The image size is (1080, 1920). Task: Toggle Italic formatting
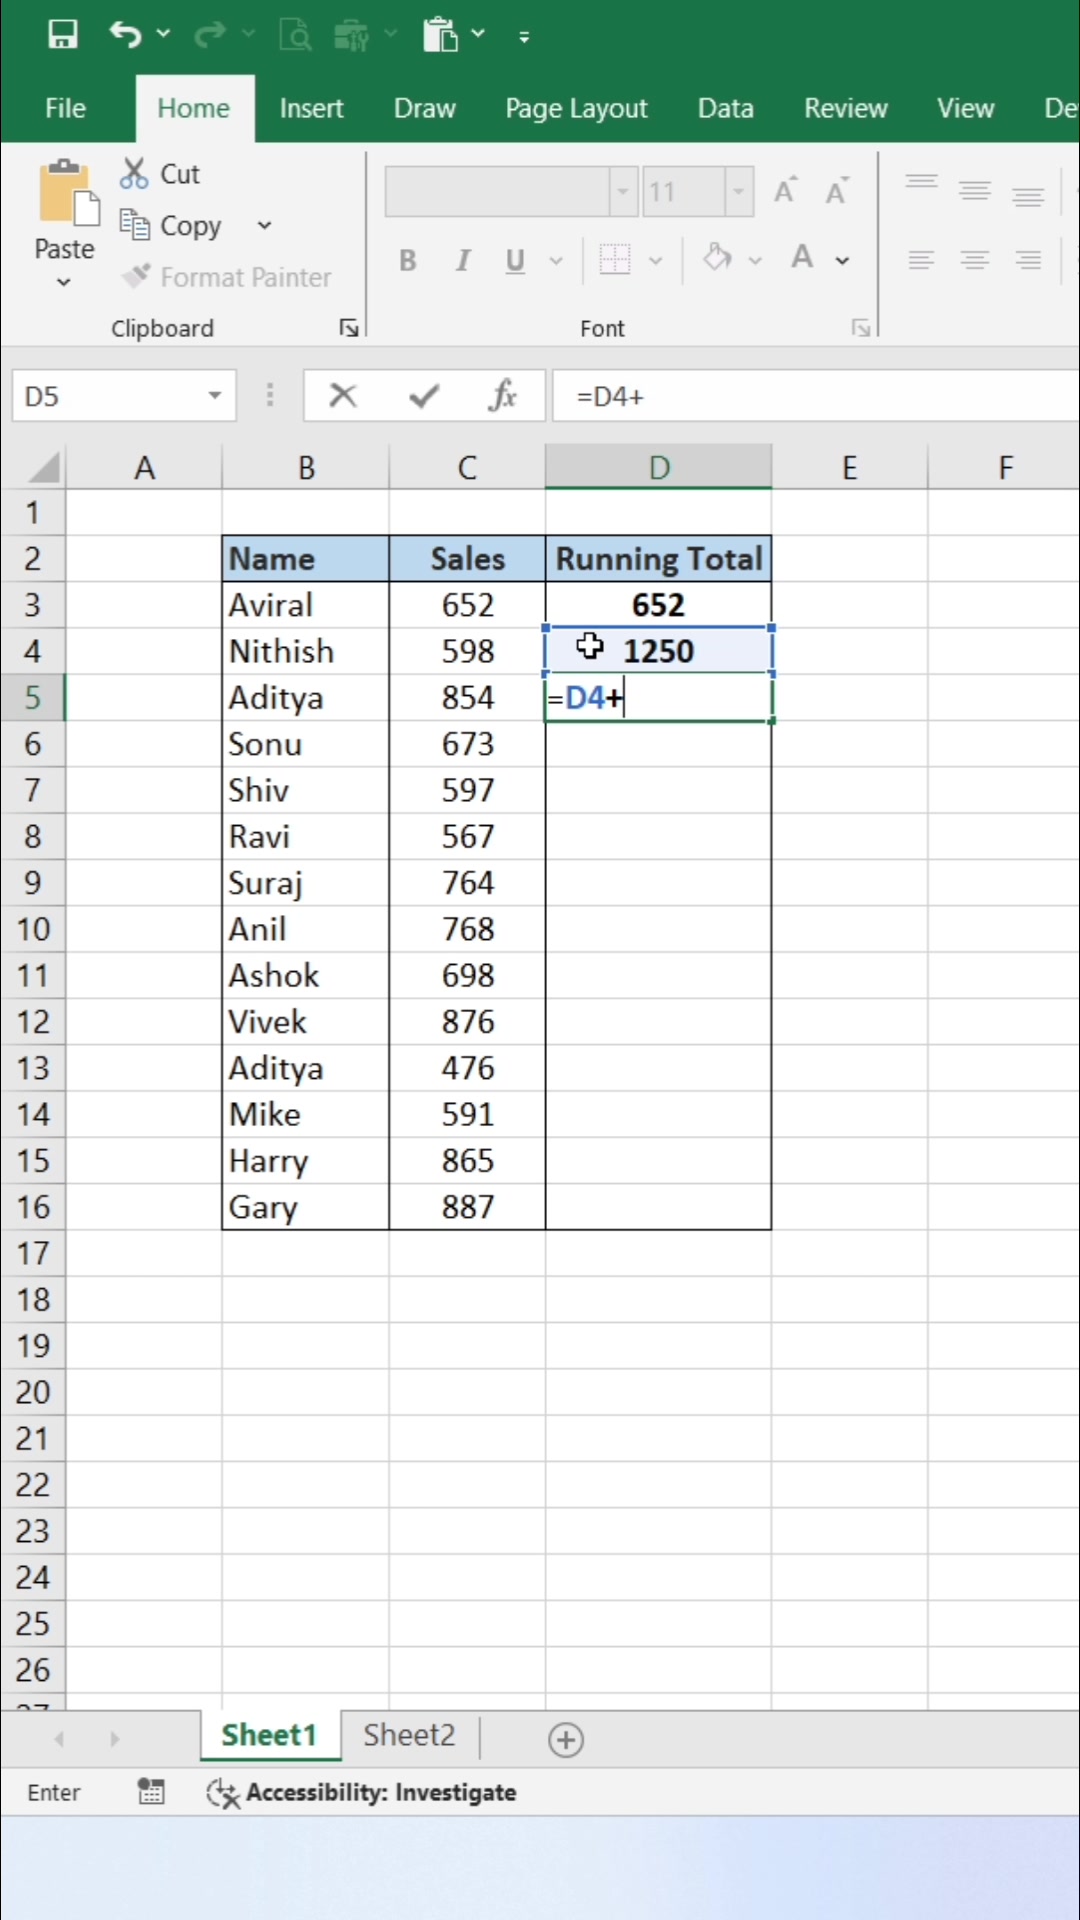[462, 261]
